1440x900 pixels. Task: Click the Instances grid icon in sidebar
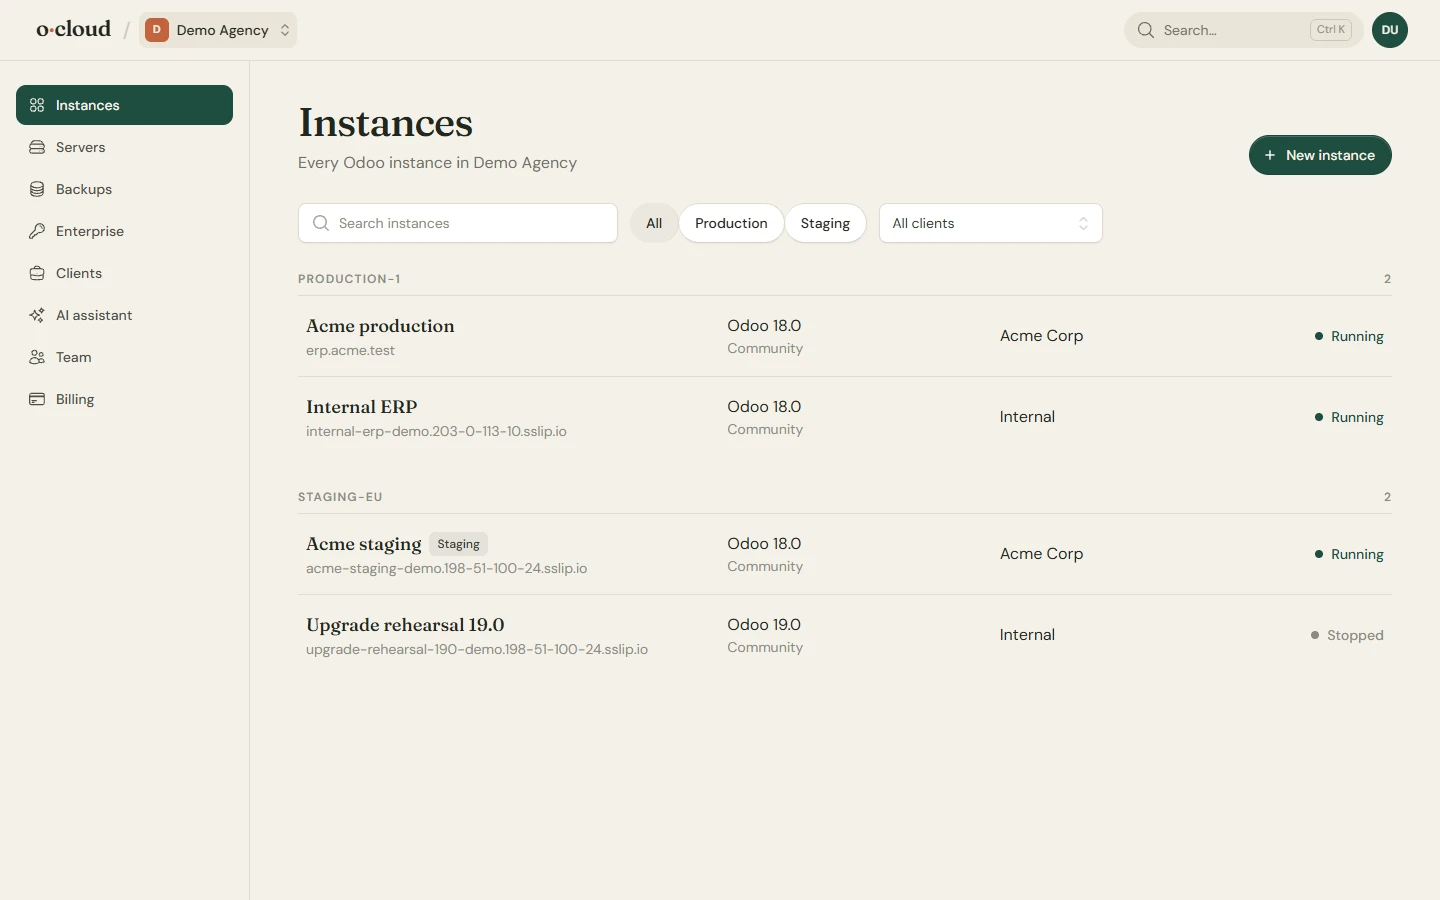[37, 105]
